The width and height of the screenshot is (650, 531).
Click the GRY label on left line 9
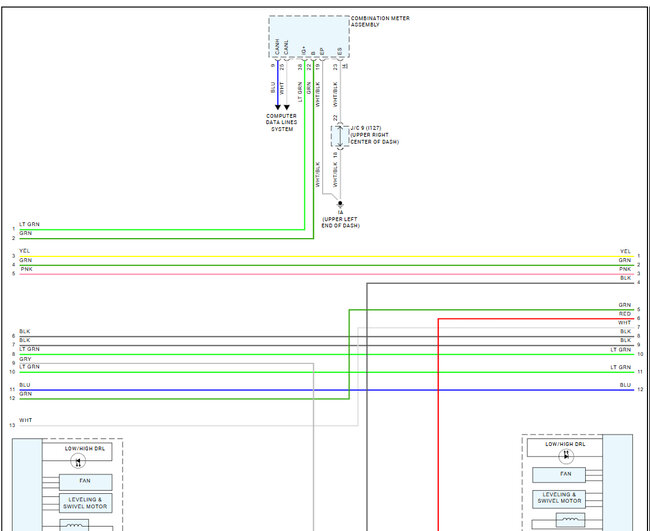click(x=25, y=359)
